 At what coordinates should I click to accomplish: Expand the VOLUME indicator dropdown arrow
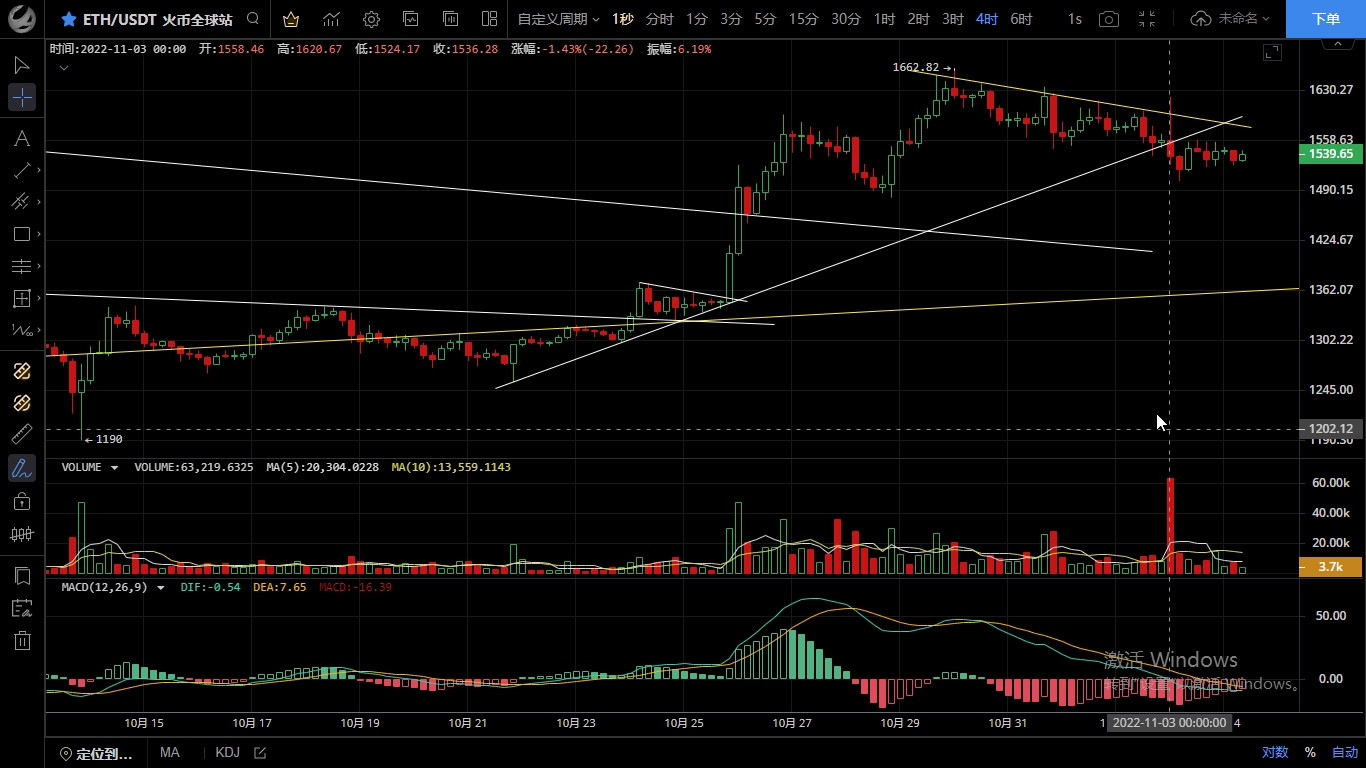[114, 467]
